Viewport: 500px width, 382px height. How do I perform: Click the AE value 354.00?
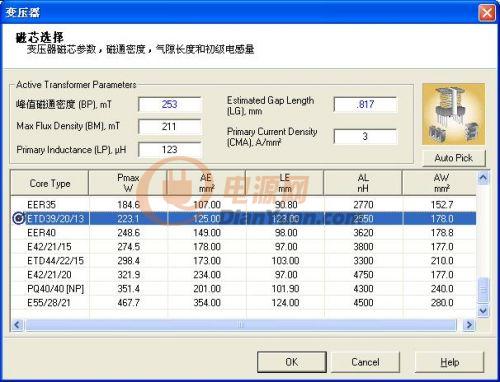pyautogui.click(x=207, y=303)
